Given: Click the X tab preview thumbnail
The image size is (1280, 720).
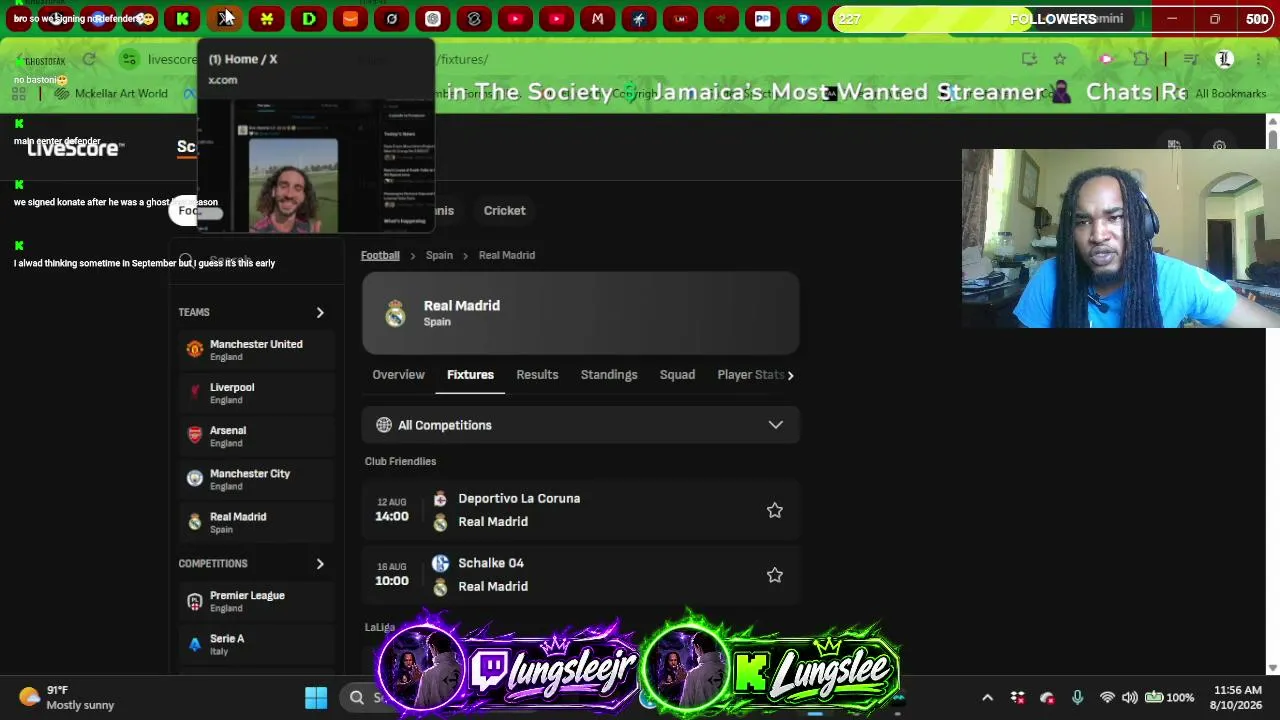Looking at the screenshot, I should 316,165.
